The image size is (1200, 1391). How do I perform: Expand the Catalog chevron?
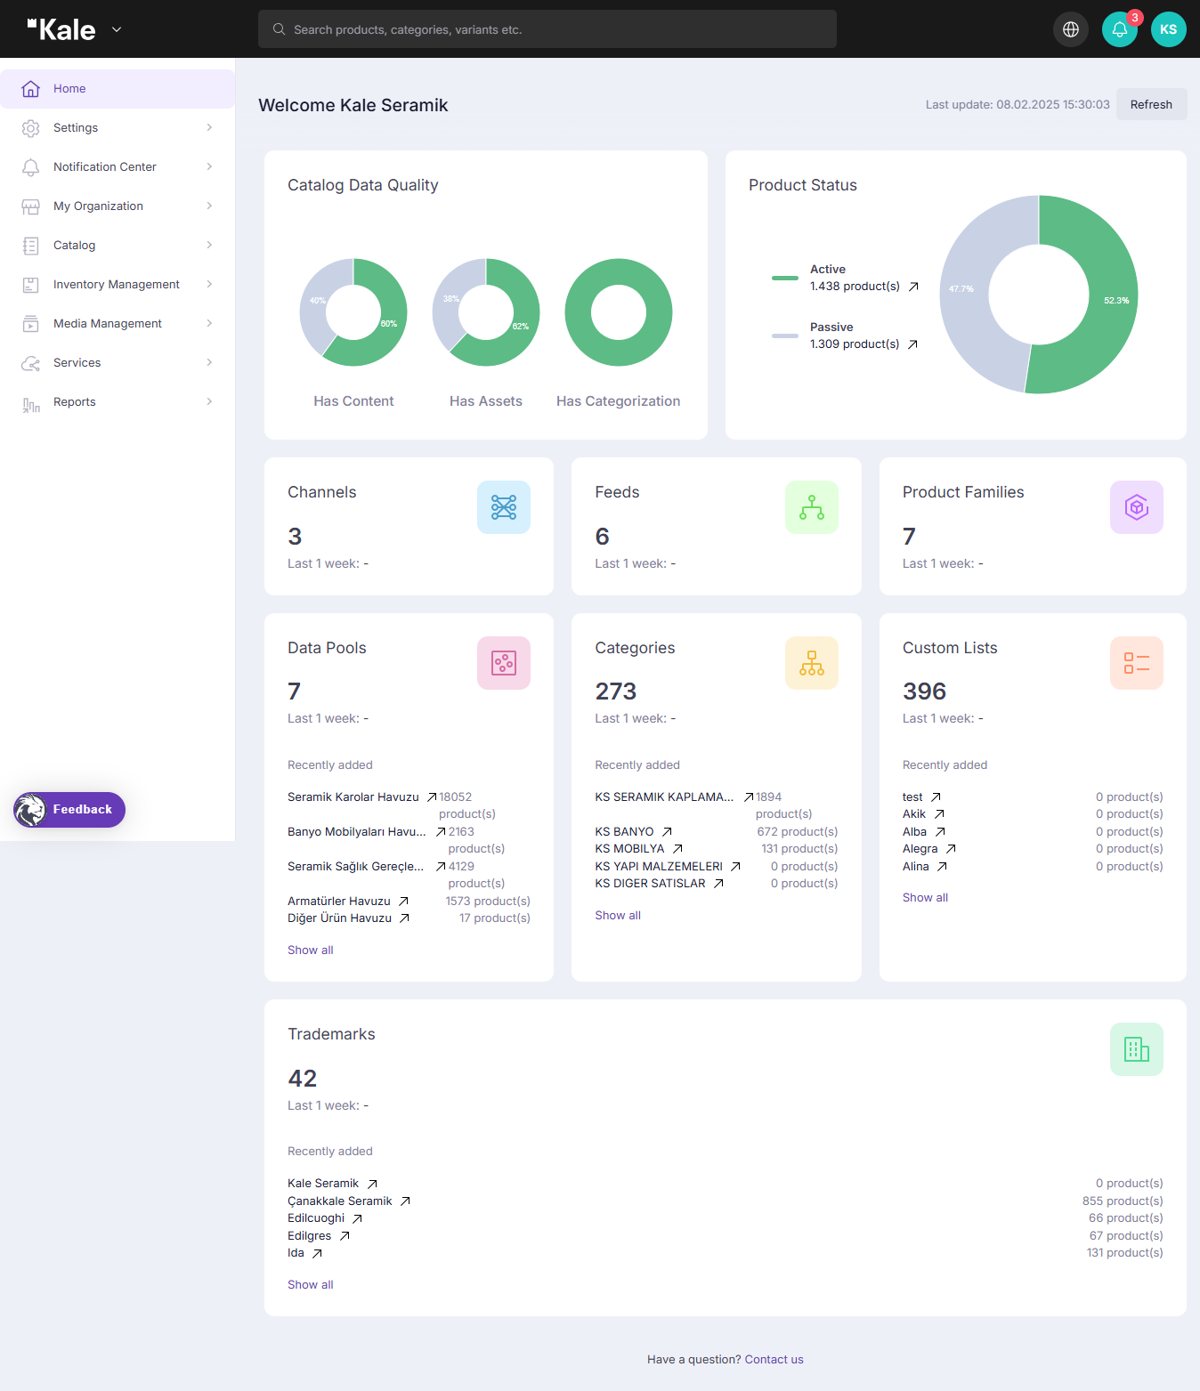click(x=209, y=245)
